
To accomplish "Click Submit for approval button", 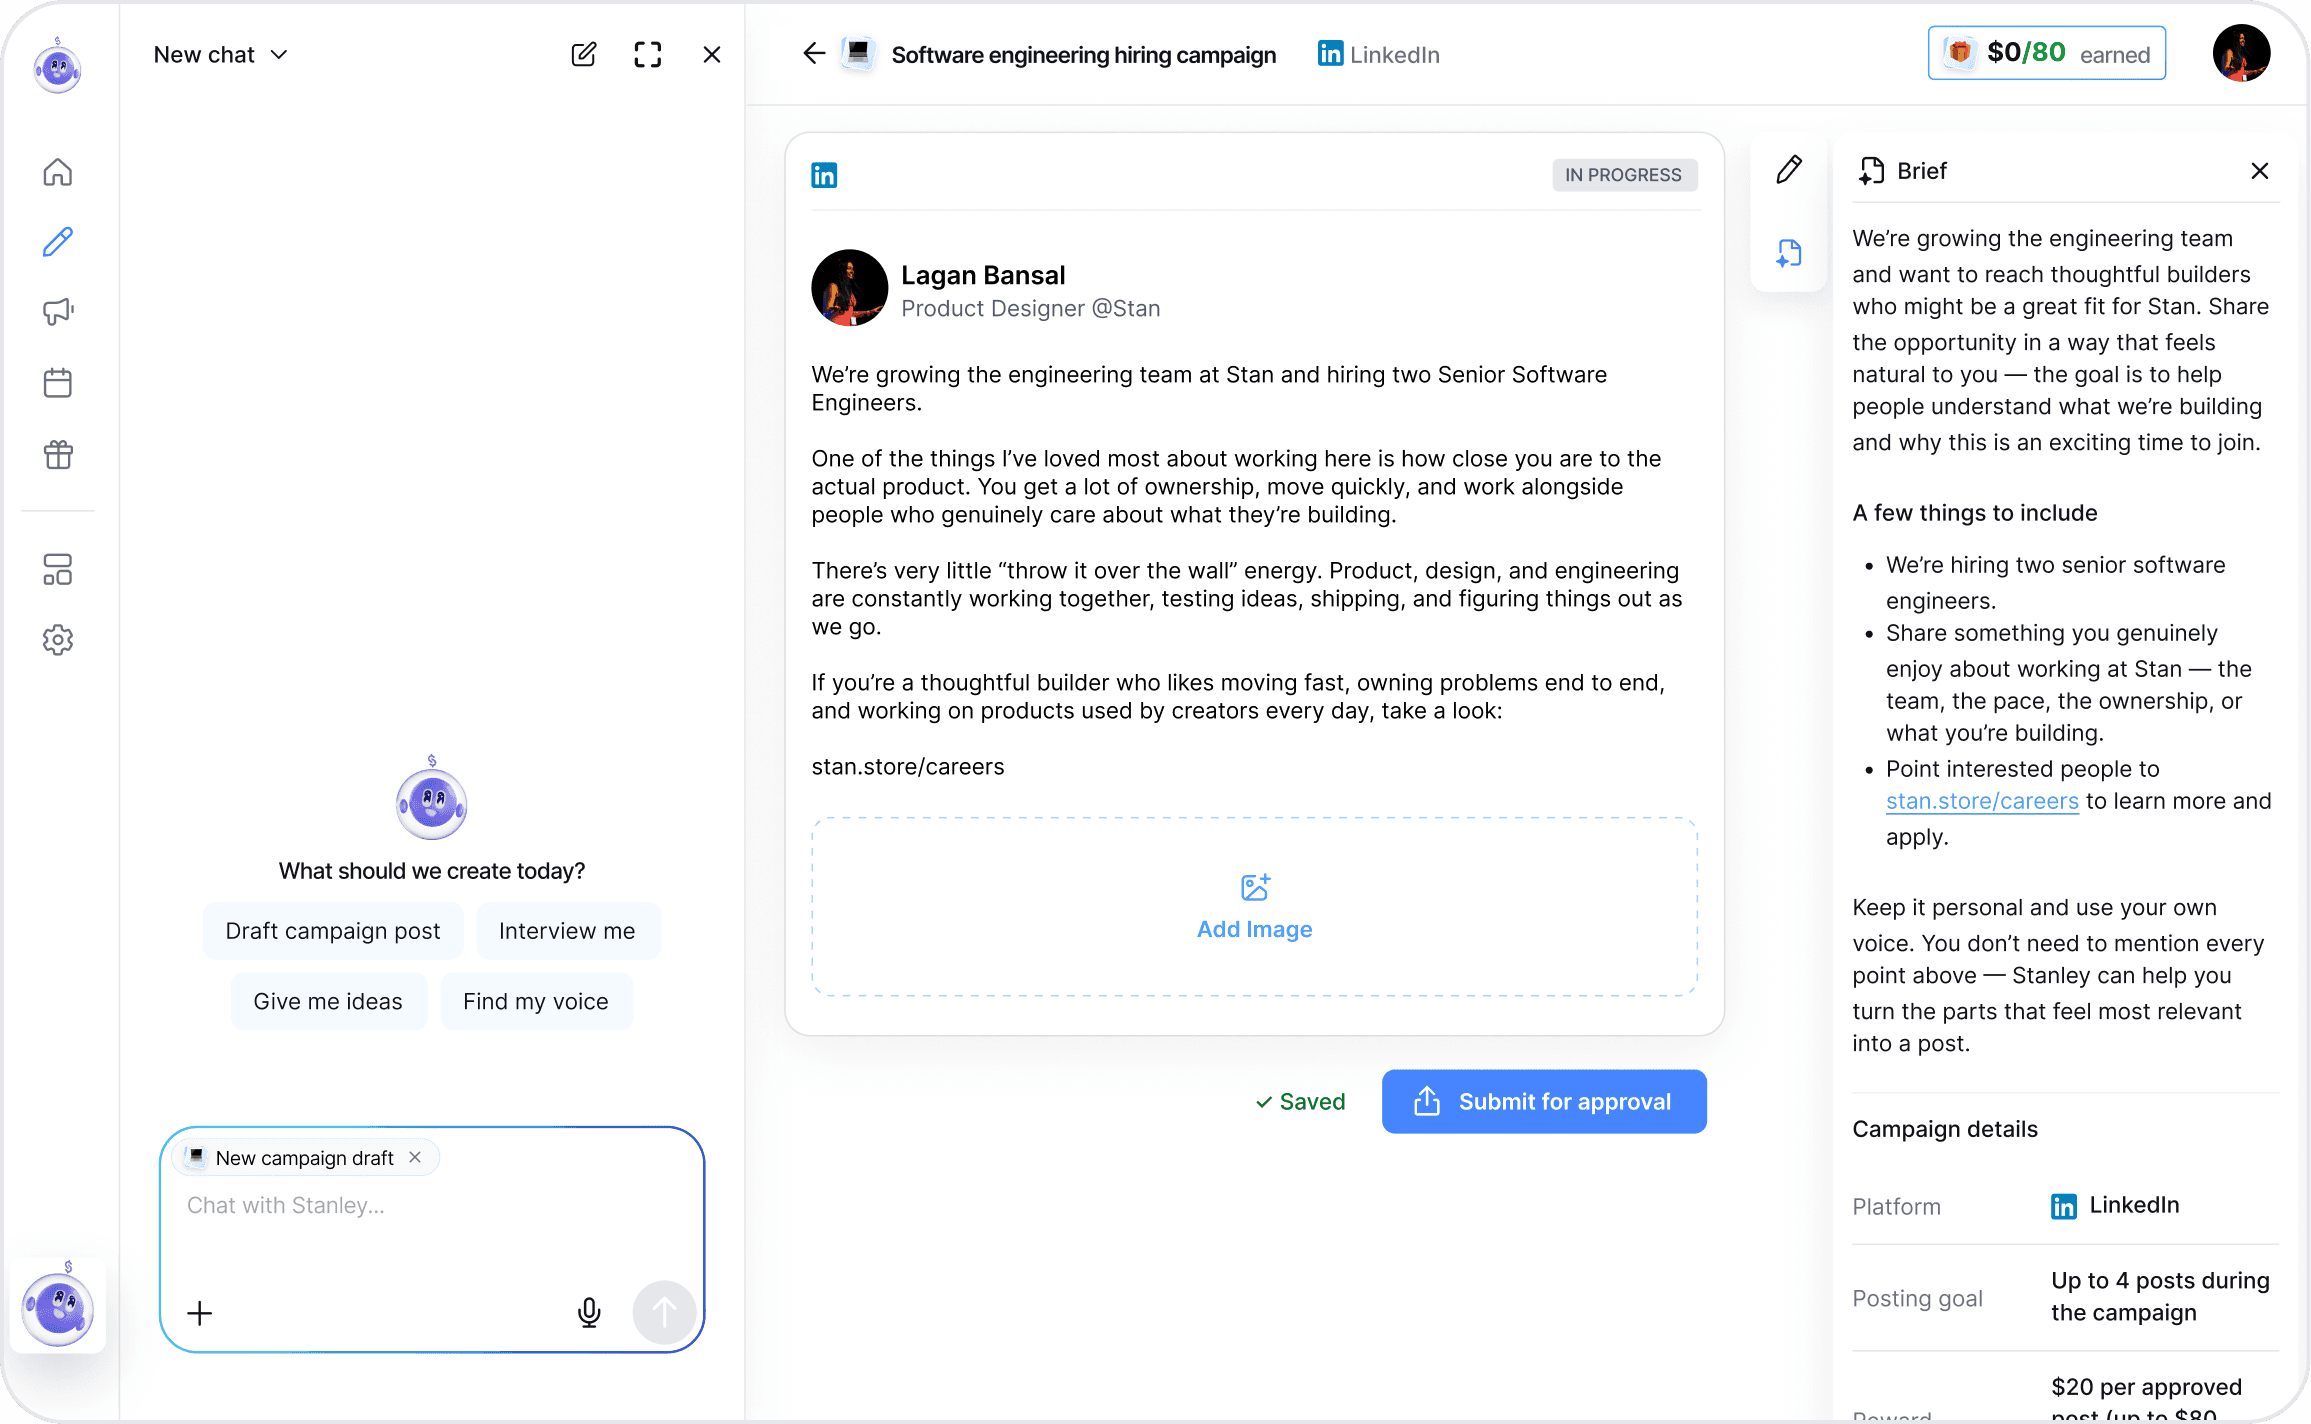I will [1544, 1102].
